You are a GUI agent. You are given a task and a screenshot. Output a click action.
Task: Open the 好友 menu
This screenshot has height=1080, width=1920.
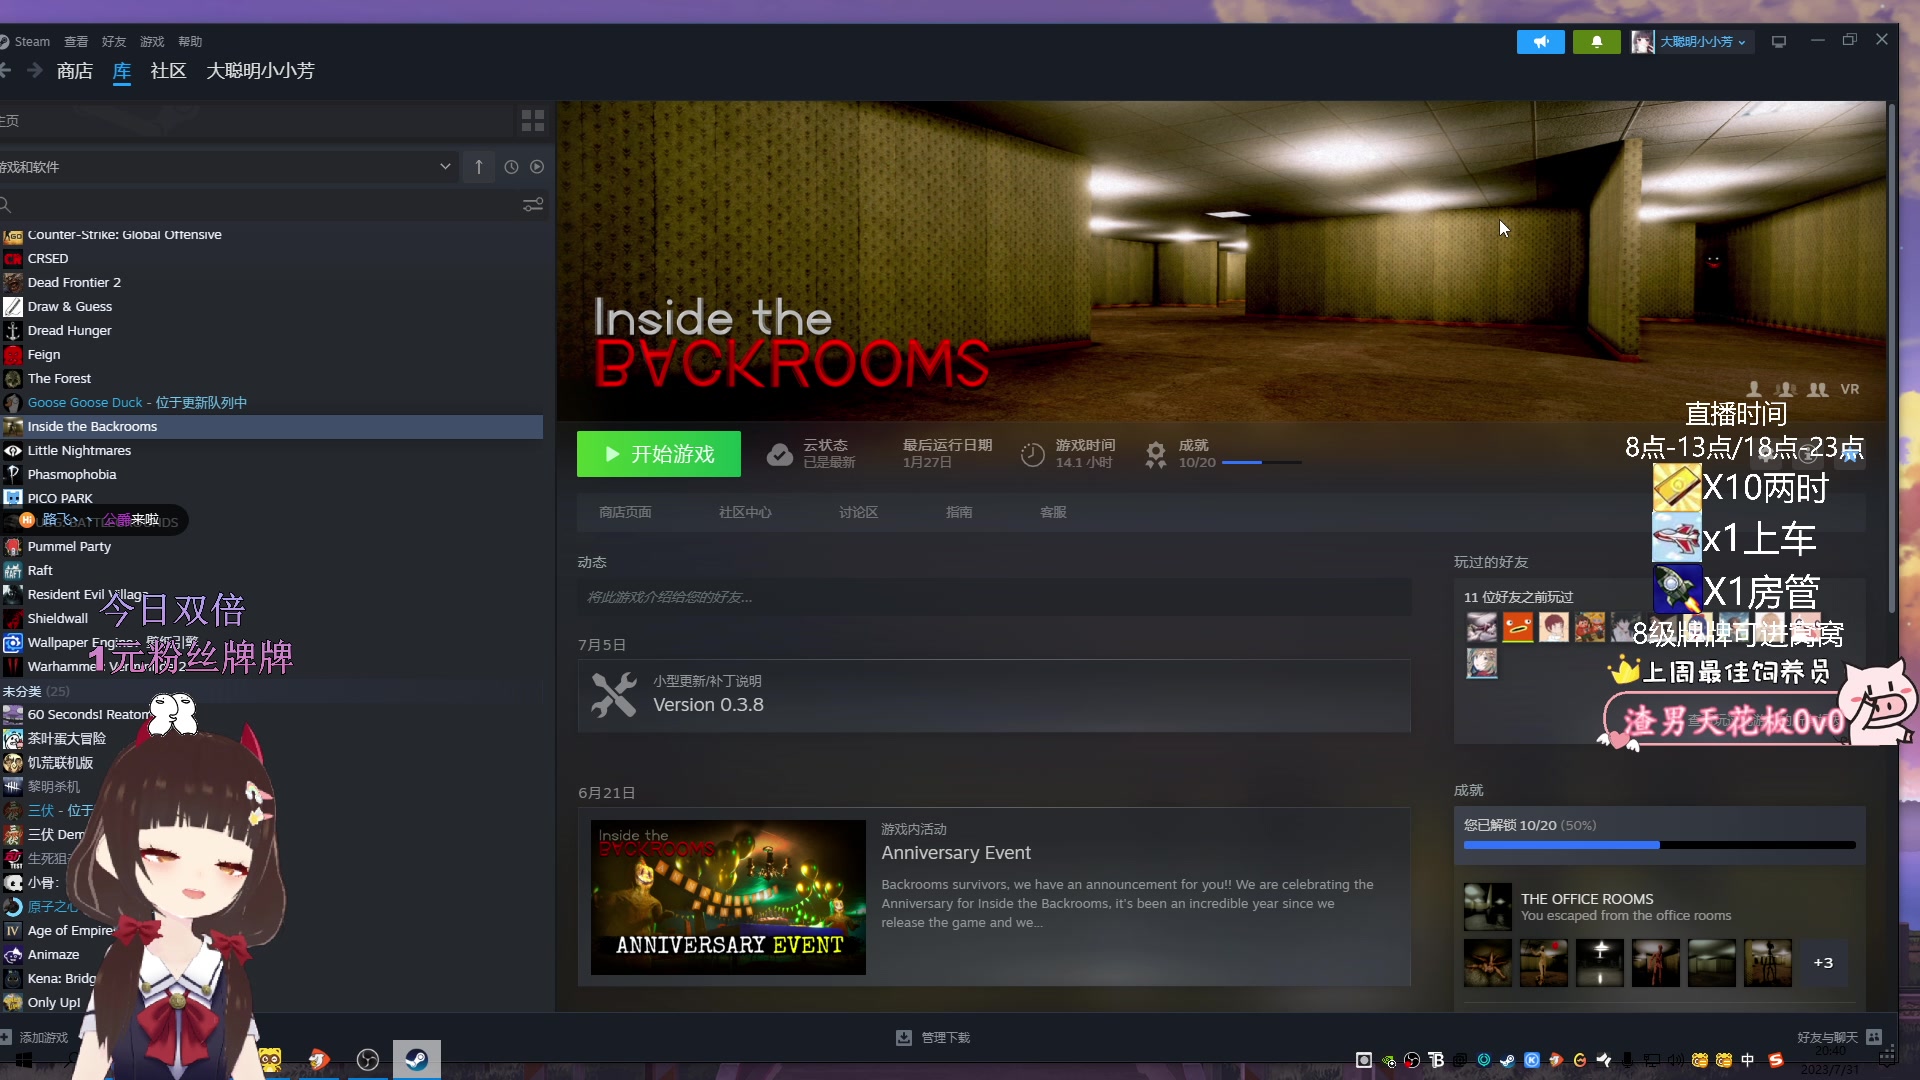(x=114, y=42)
